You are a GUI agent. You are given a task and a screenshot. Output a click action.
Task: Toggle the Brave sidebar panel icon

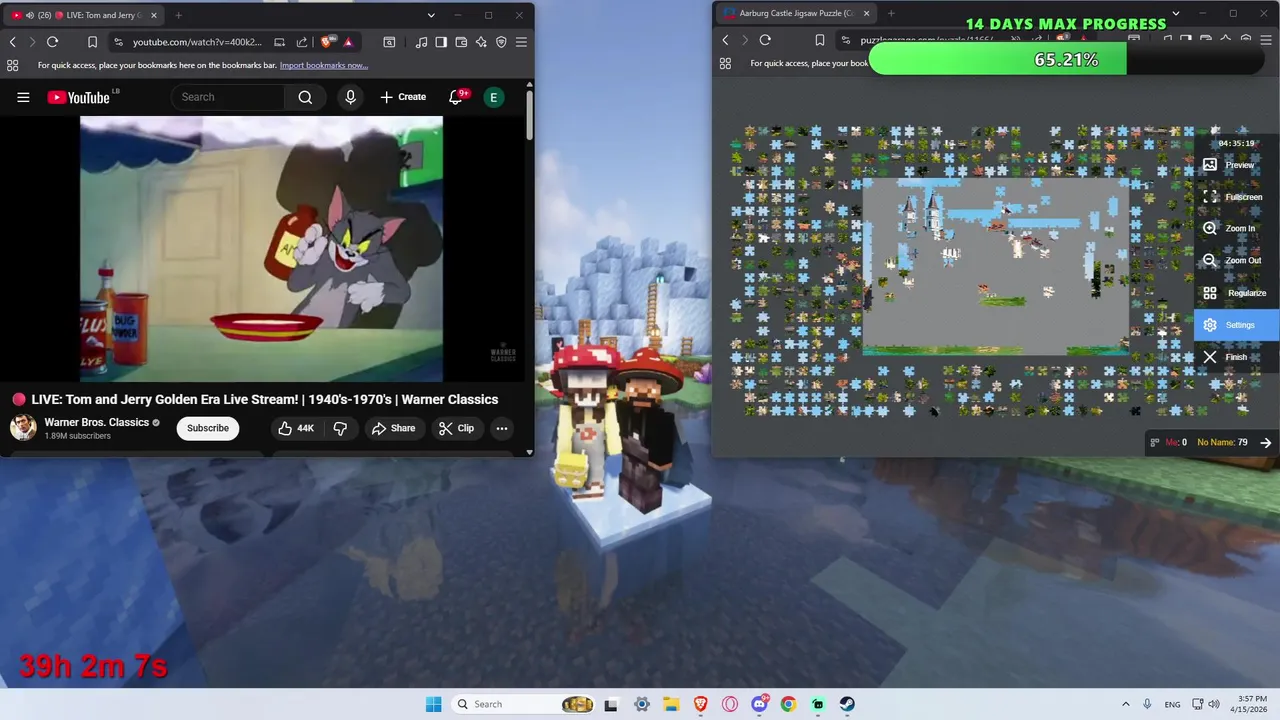441,42
